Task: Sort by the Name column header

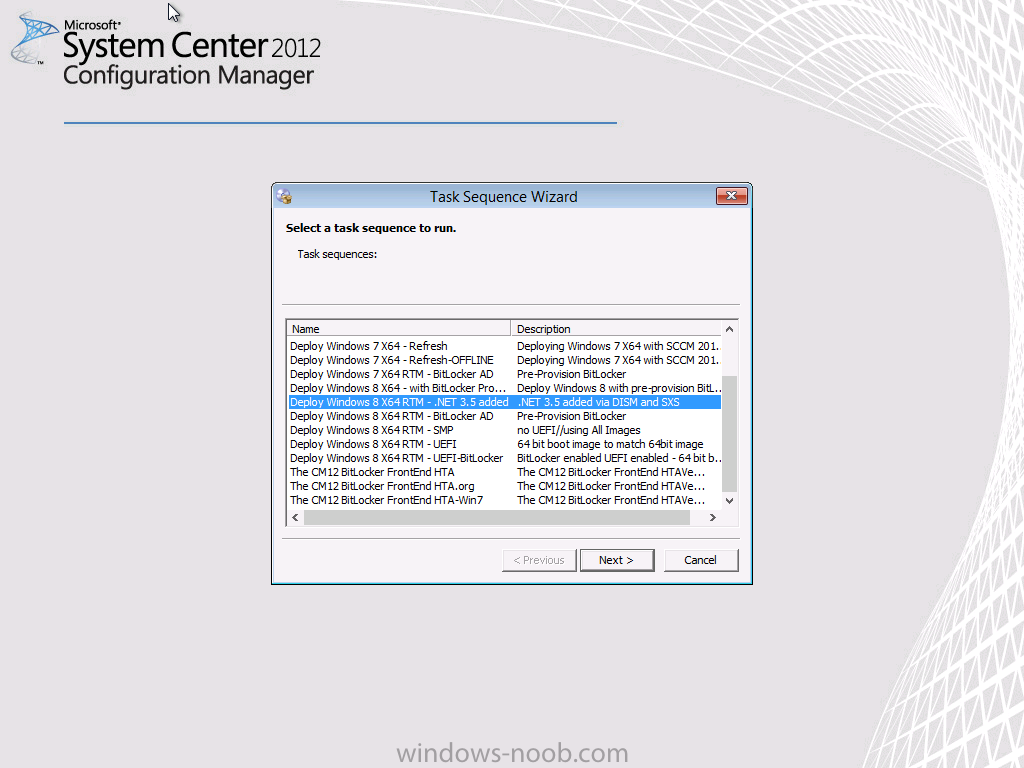Action: (x=398, y=328)
